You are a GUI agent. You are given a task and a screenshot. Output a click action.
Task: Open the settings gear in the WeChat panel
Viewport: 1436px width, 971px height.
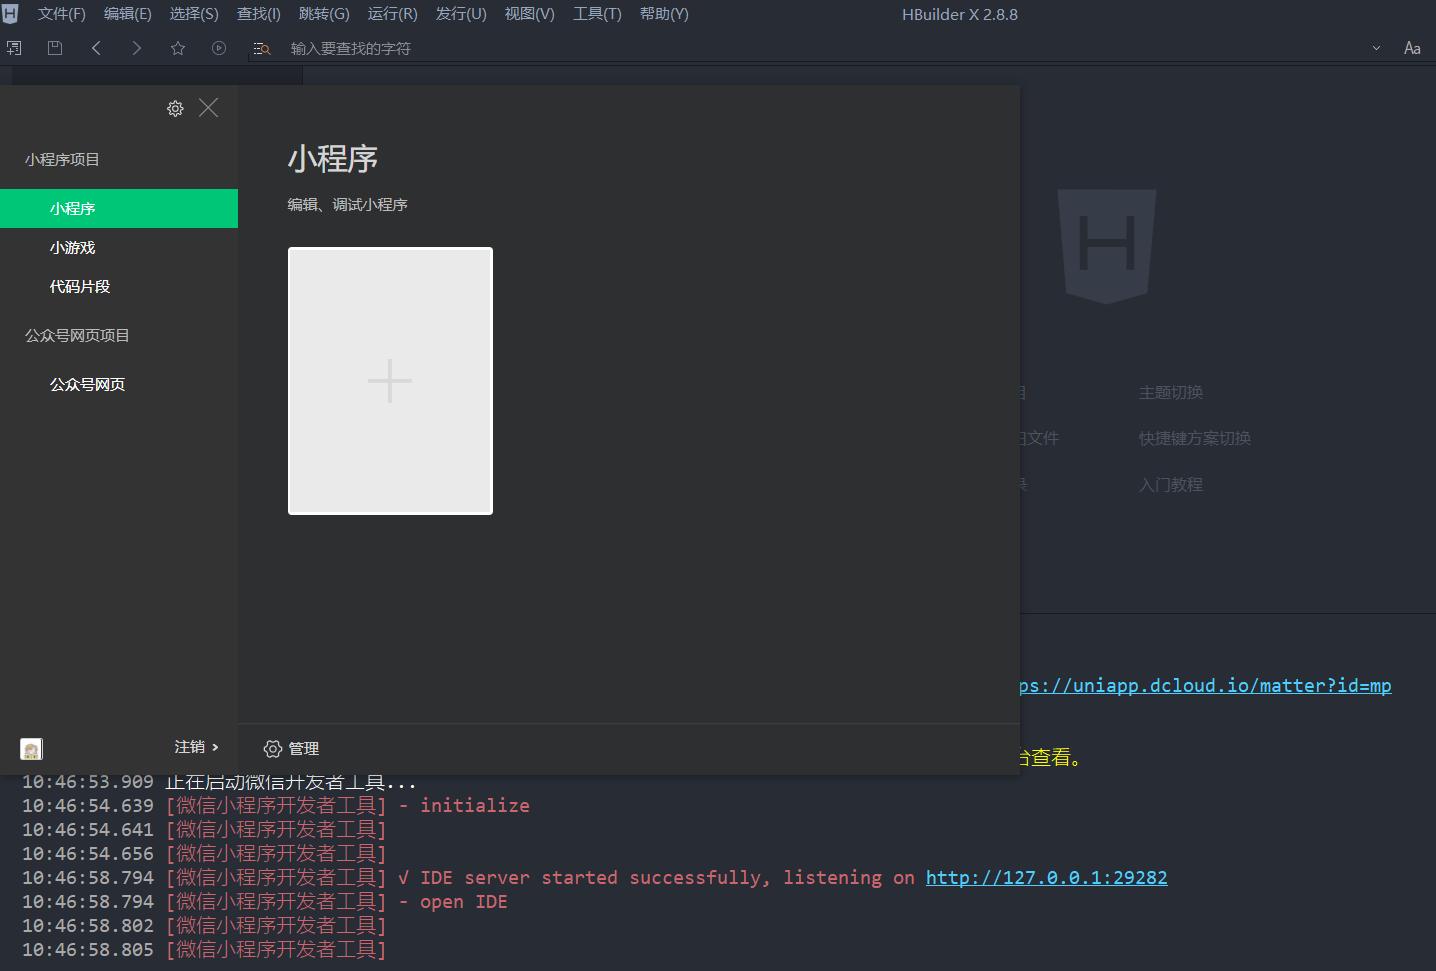click(175, 108)
